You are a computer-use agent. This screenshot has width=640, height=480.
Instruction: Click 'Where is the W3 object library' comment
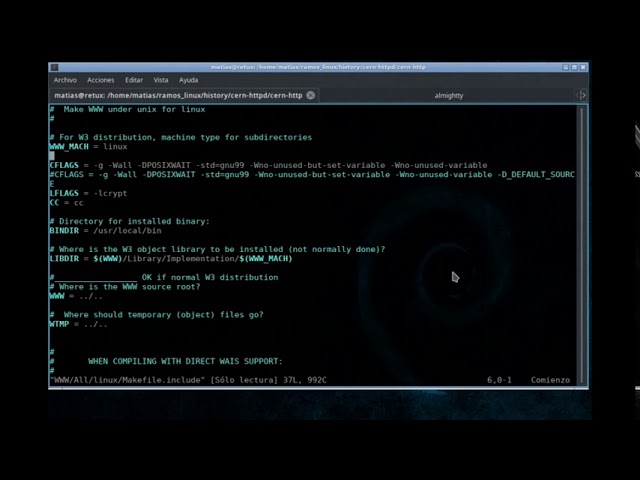(x=217, y=249)
